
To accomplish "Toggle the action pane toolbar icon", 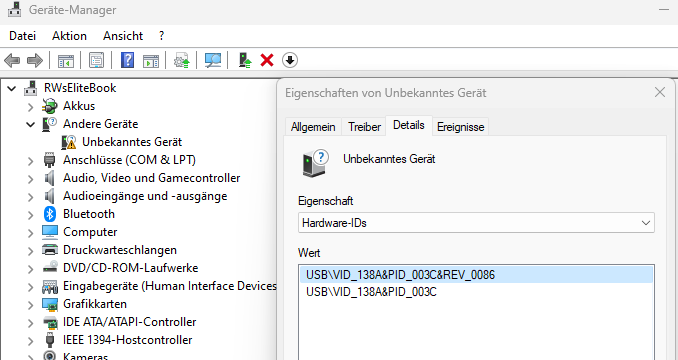I will (151, 61).
